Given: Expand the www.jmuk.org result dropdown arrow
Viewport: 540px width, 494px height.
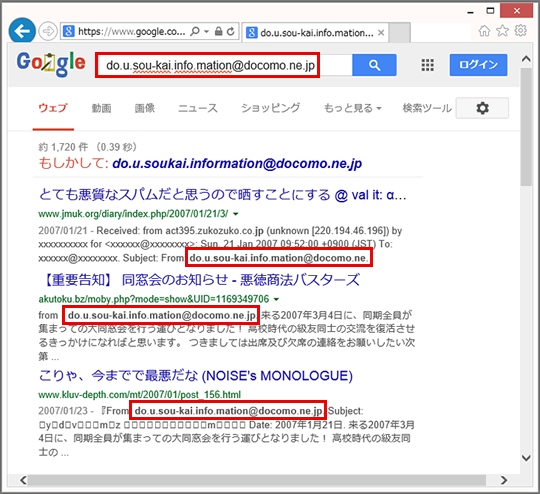Looking at the screenshot, I should pyautogui.click(x=236, y=214).
